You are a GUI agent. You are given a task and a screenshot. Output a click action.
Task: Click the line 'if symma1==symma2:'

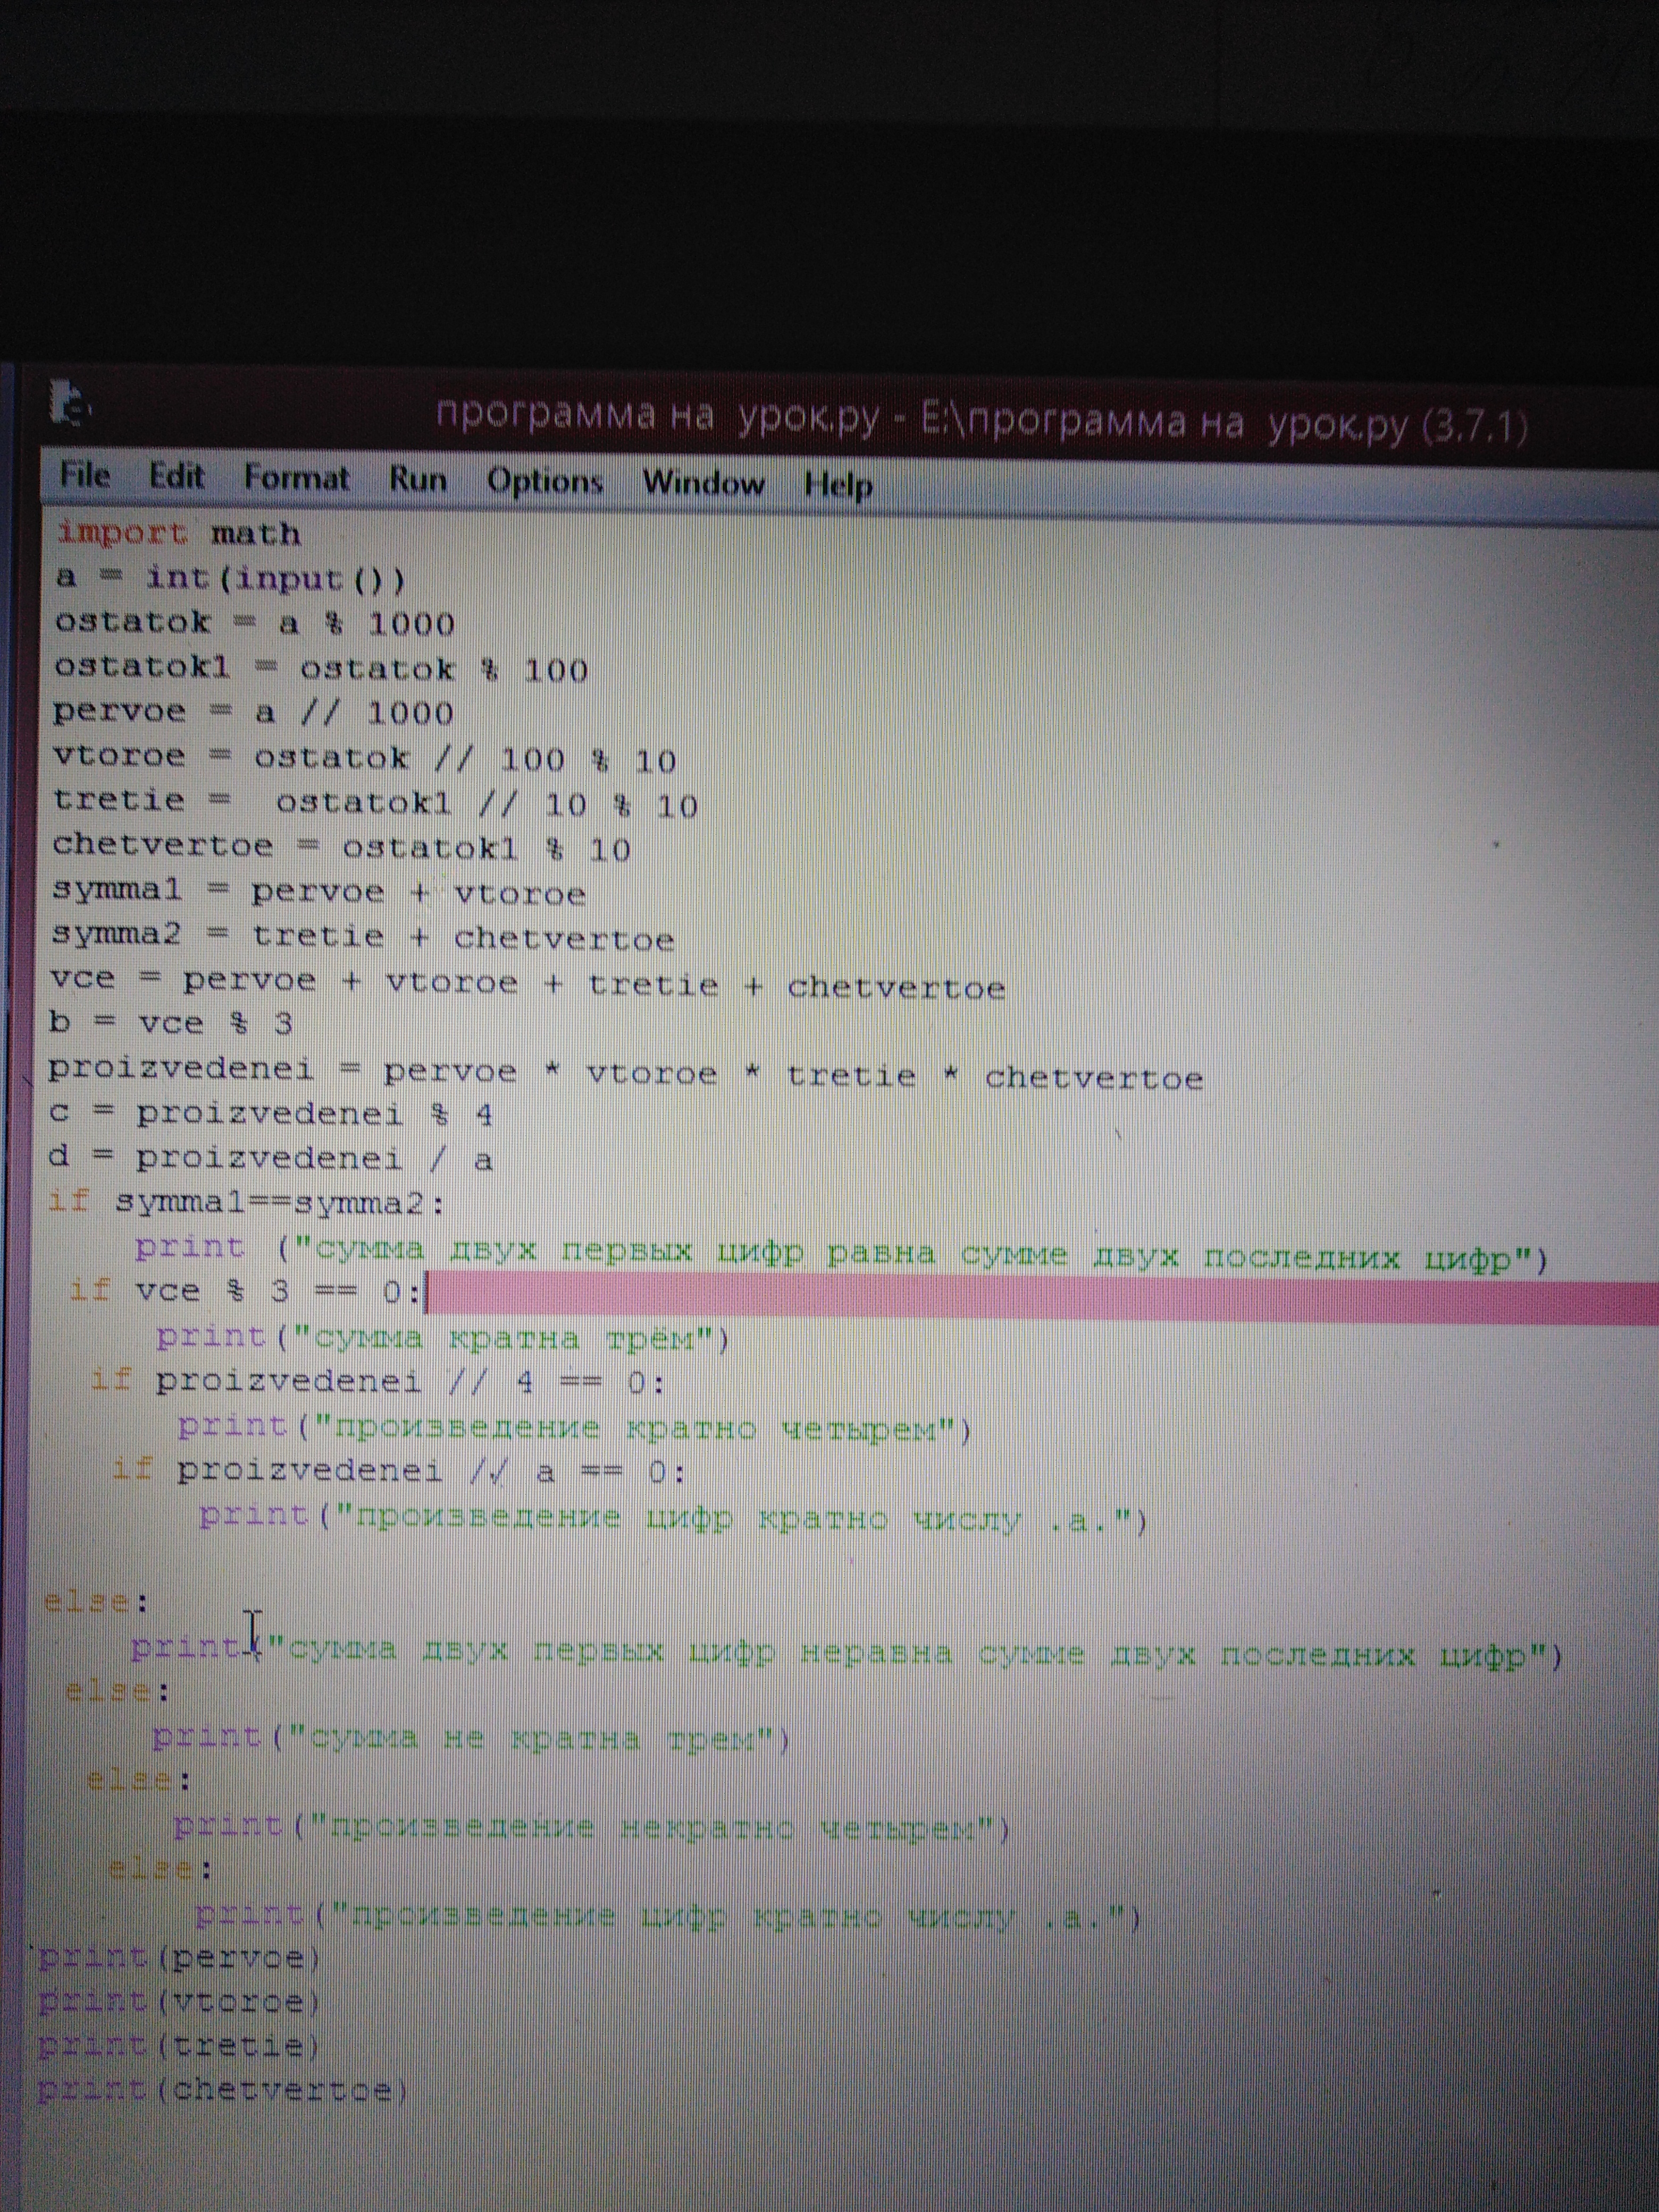[x=246, y=1201]
